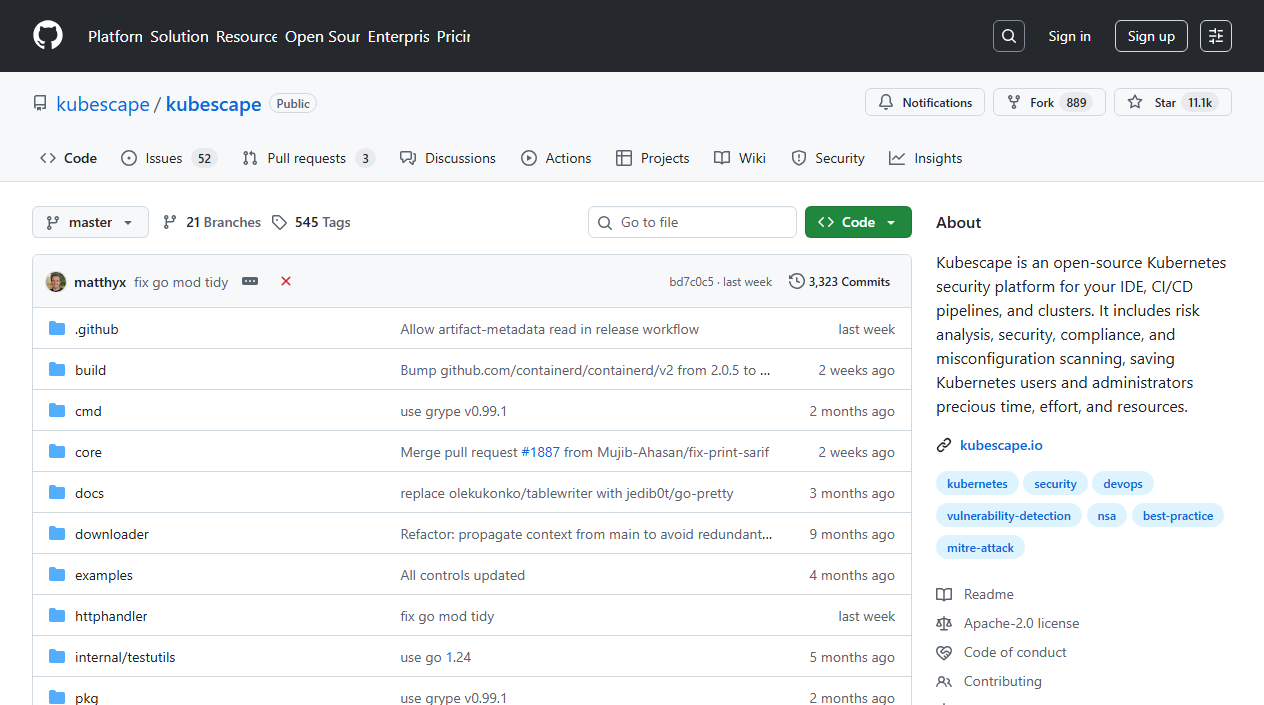Open the Wiki tab

coord(740,158)
